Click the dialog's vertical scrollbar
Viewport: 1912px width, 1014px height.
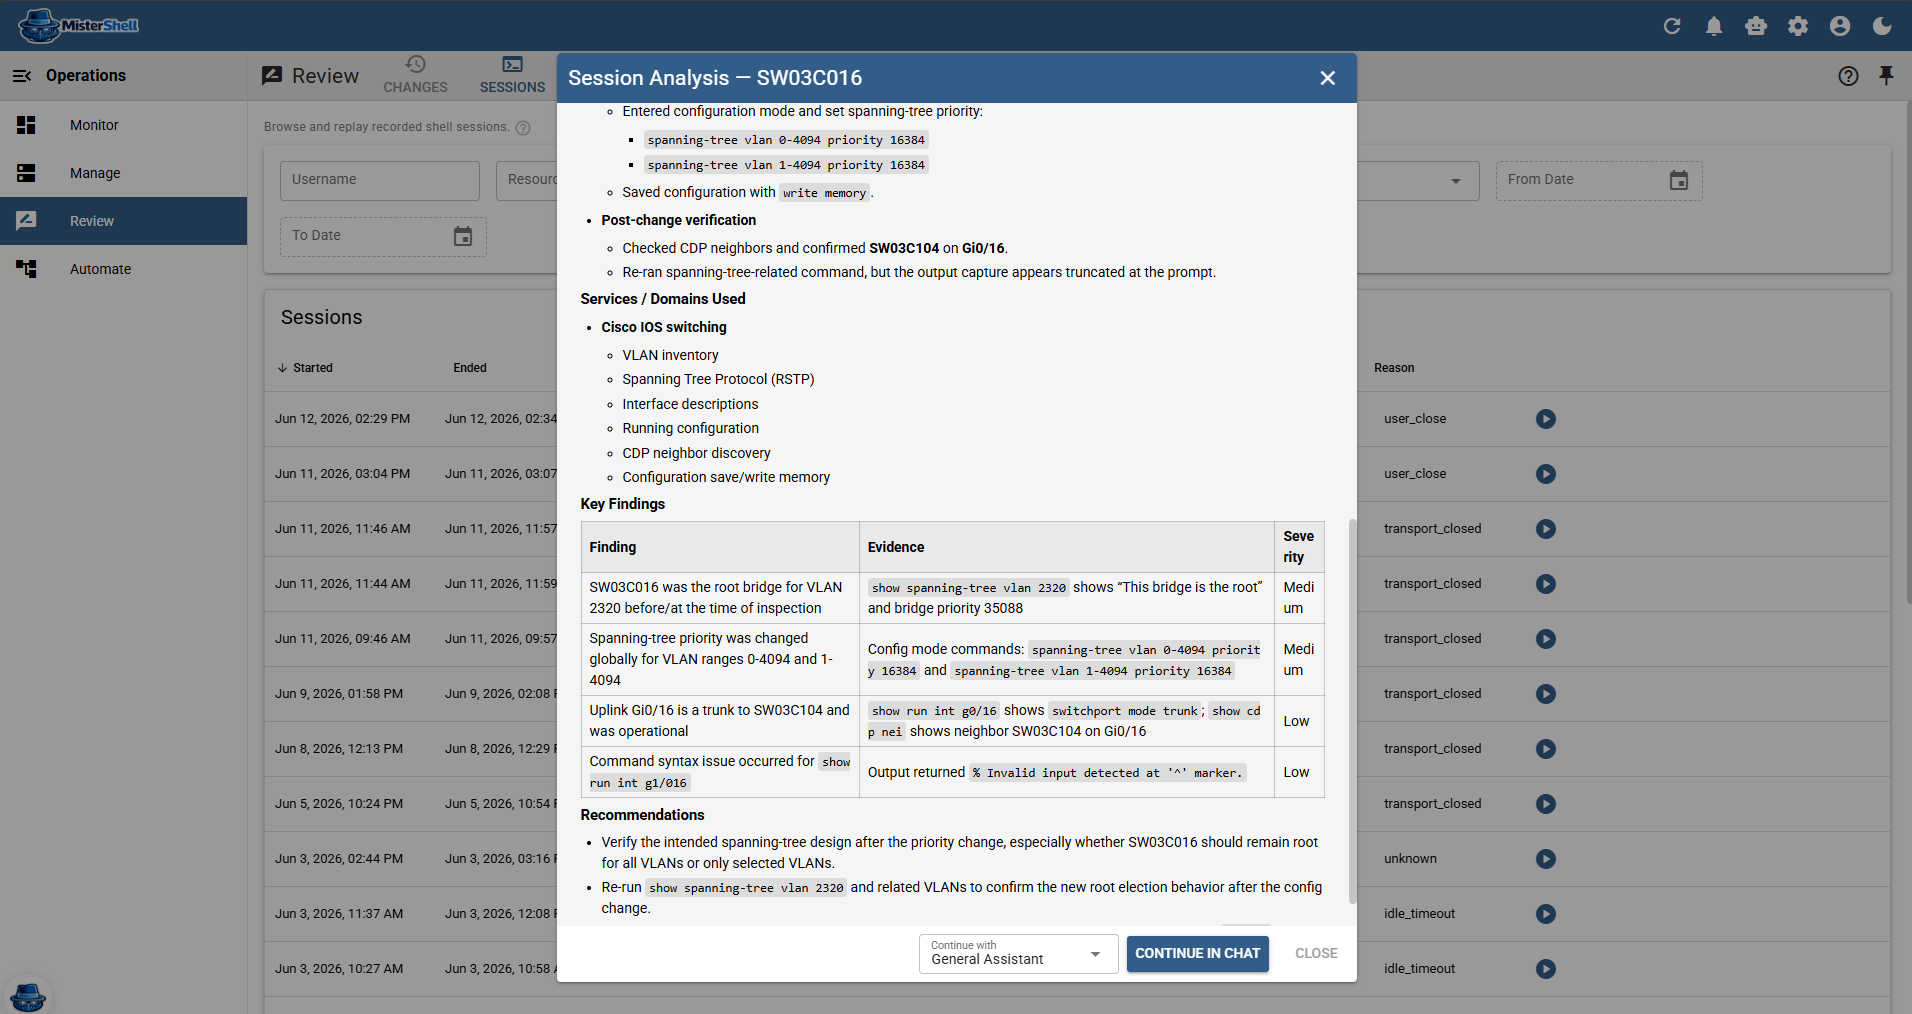click(1352, 710)
